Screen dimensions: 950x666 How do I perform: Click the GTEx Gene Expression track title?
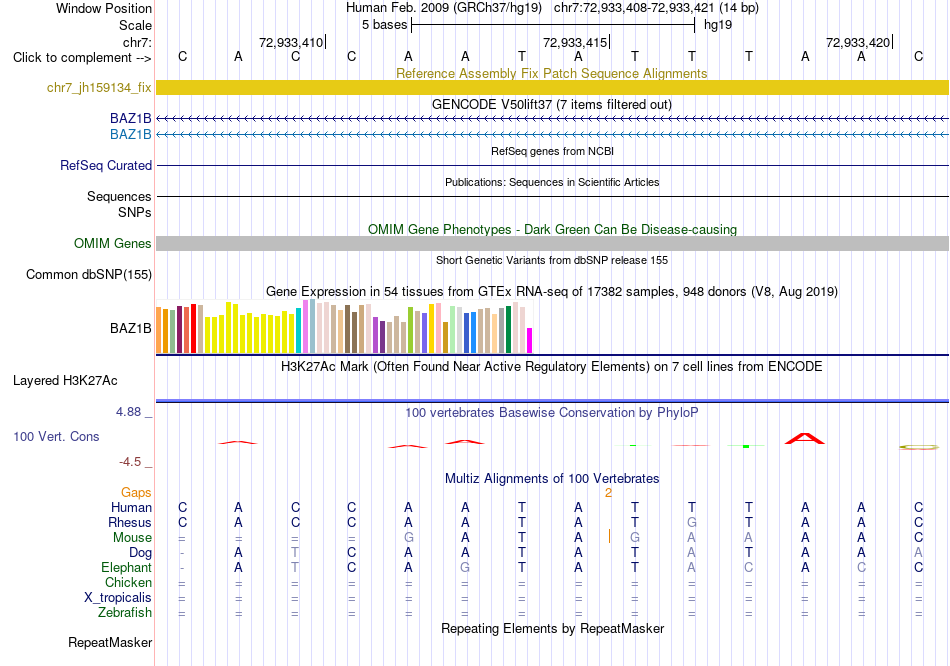point(552,291)
